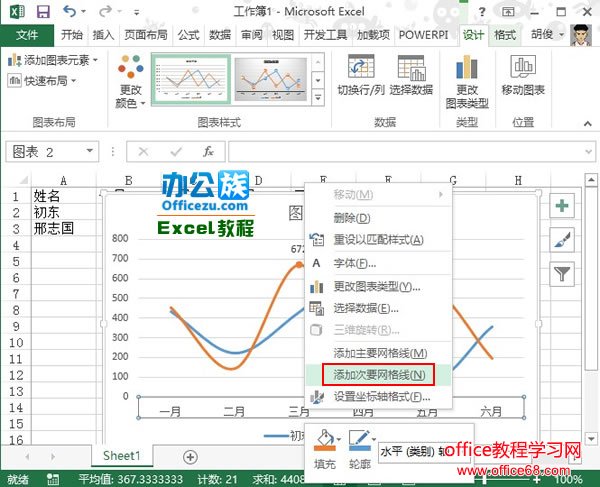600x487 pixels.
Task: Switch to the 插入 ribbon tab
Action: [103, 35]
